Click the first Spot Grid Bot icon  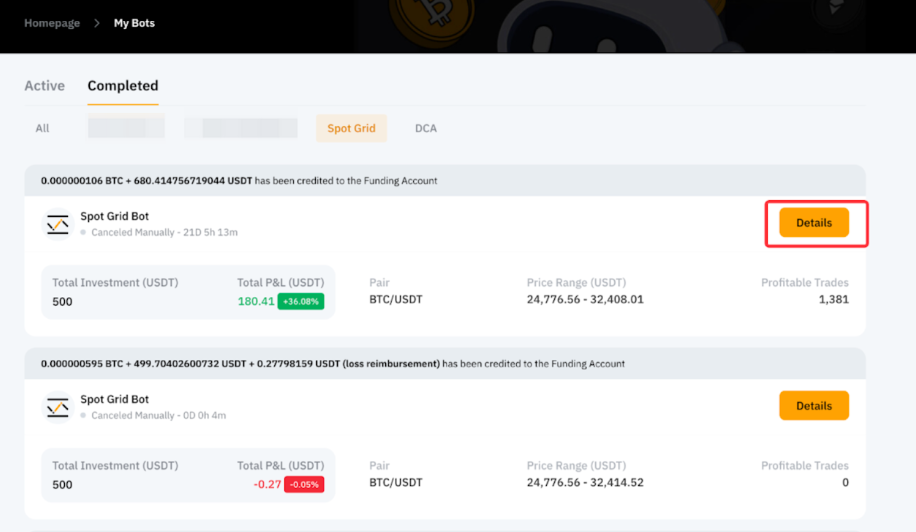coord(58,225)
